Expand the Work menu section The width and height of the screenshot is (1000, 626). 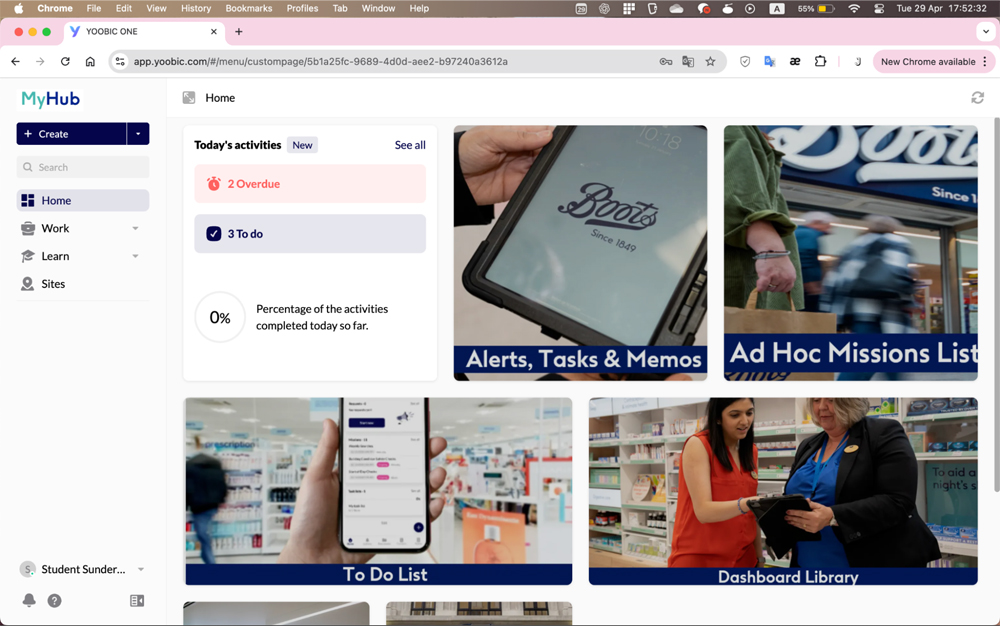(x=135, y=228)
